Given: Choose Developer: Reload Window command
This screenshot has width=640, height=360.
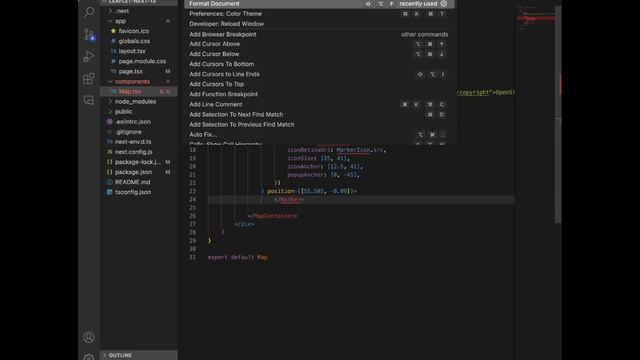Looking at the screenshot, I should tap(319, 24).
